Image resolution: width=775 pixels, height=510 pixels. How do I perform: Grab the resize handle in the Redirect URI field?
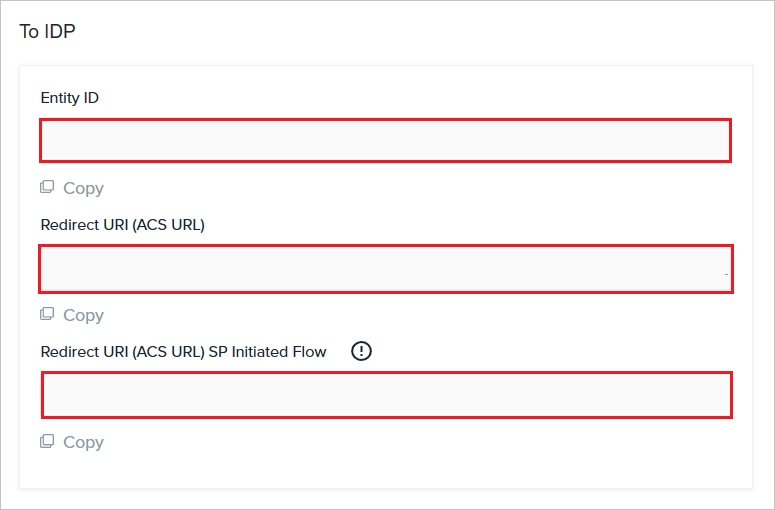pyautogui.click(x=726, y=274)
